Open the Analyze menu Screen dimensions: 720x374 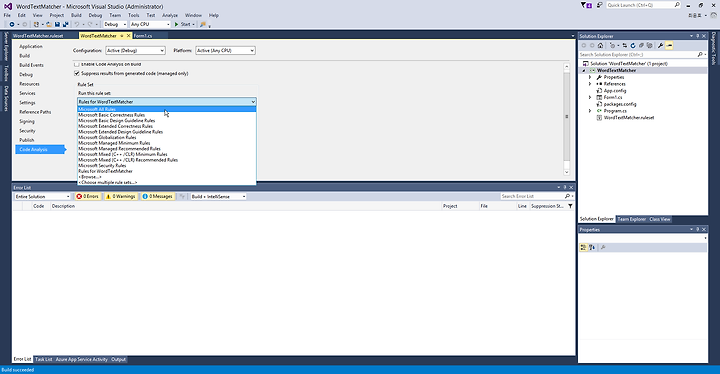point(169,15)
